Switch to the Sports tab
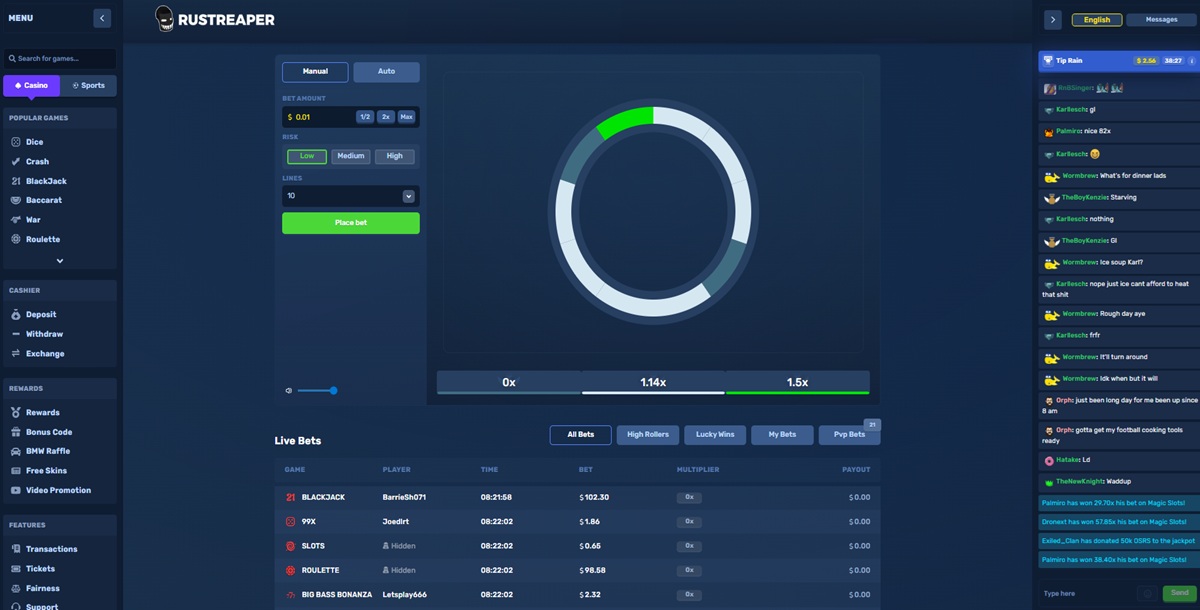Viewport: 1200px width, 610px height. [x=88, y=86]
